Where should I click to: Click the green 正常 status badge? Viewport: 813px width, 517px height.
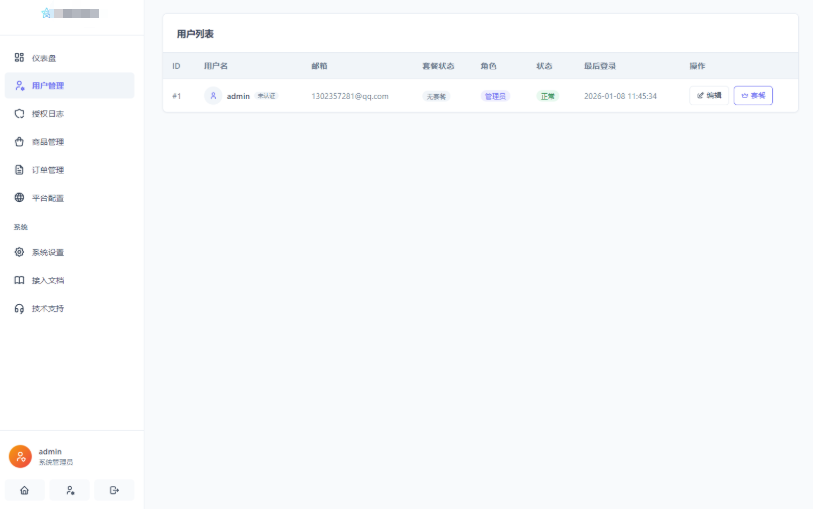coord(548,96)
